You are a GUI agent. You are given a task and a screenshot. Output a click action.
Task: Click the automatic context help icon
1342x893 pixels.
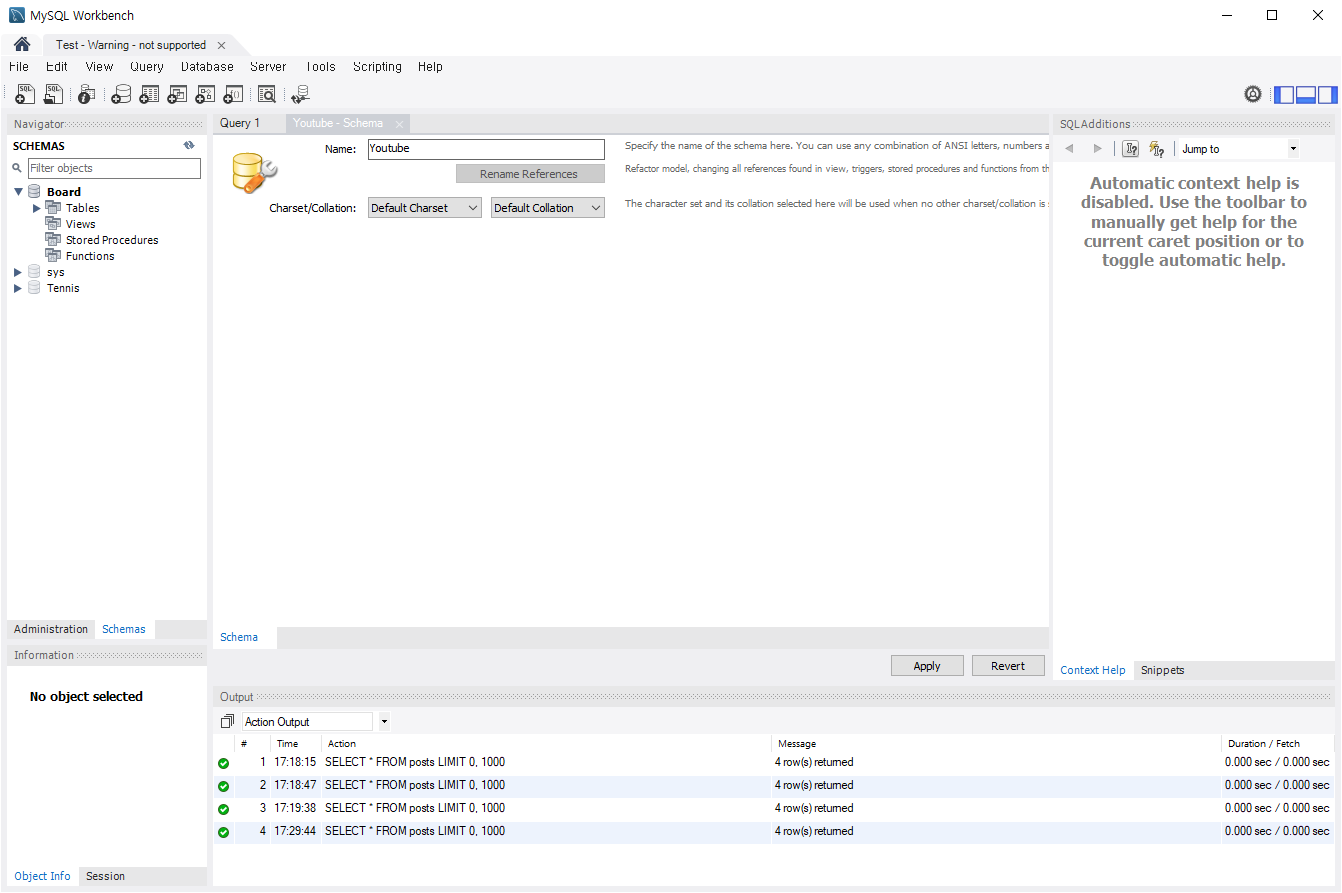pyautogui.click(x=1157, y=149)
